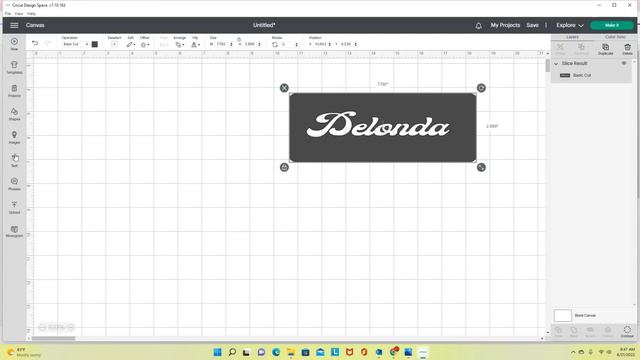Open the View menu
This screenshot has height=360, width=640.
tap(19, 13)
